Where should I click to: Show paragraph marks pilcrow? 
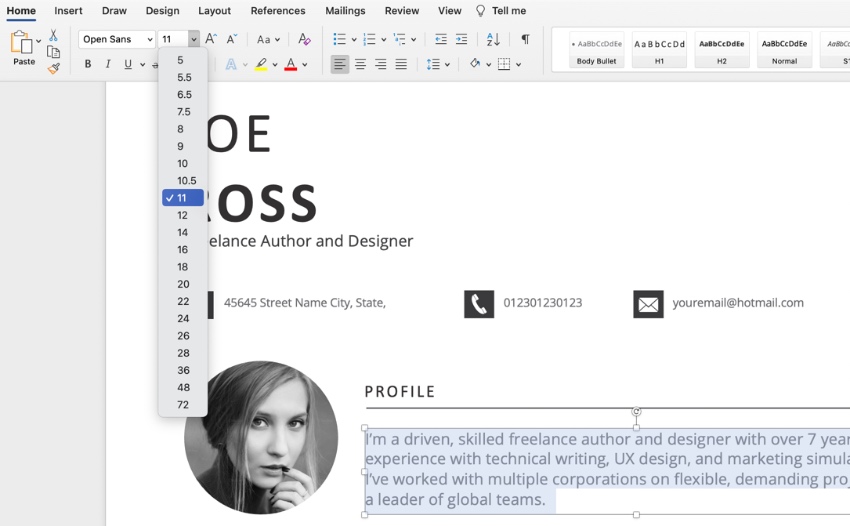click(x=525, y=39)
